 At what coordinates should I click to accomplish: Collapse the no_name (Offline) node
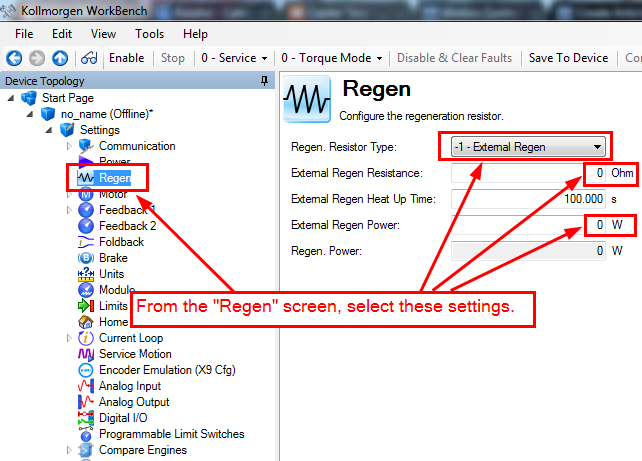[30, 114]
